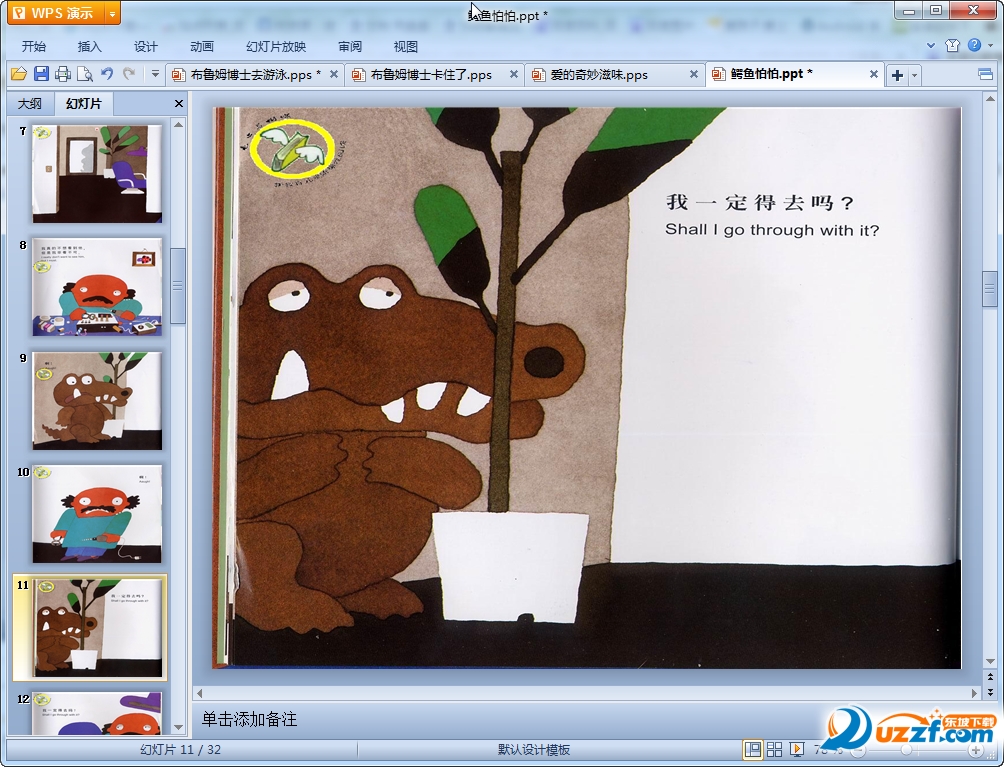Screen dimensions: 1004x767
Task: Go to previous slide with double-up arrow
Action: (x=990, y=677)
